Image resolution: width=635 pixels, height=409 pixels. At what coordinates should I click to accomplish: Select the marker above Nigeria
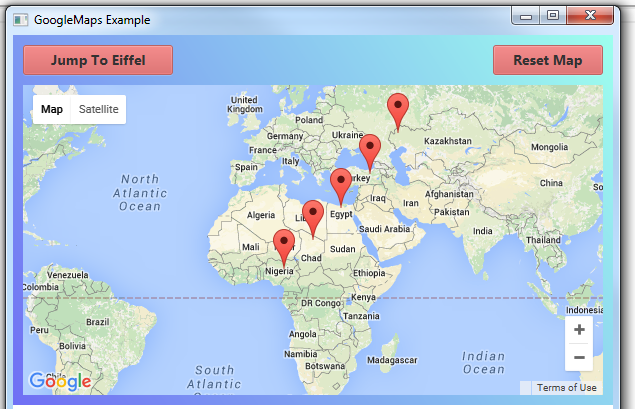tap(284, 248)
